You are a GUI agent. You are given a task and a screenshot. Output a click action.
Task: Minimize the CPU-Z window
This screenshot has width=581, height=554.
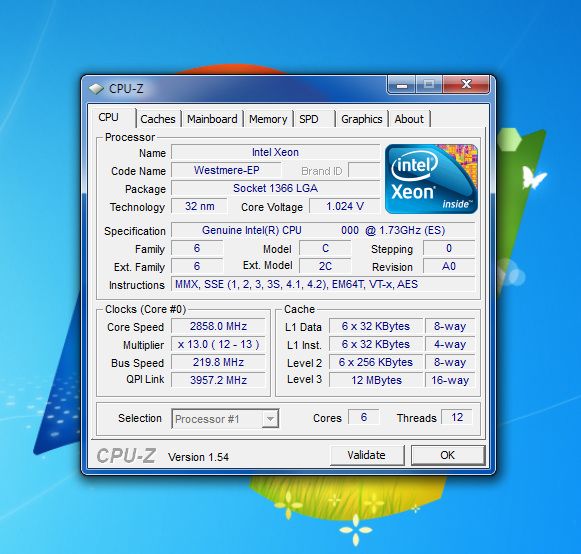402,85
